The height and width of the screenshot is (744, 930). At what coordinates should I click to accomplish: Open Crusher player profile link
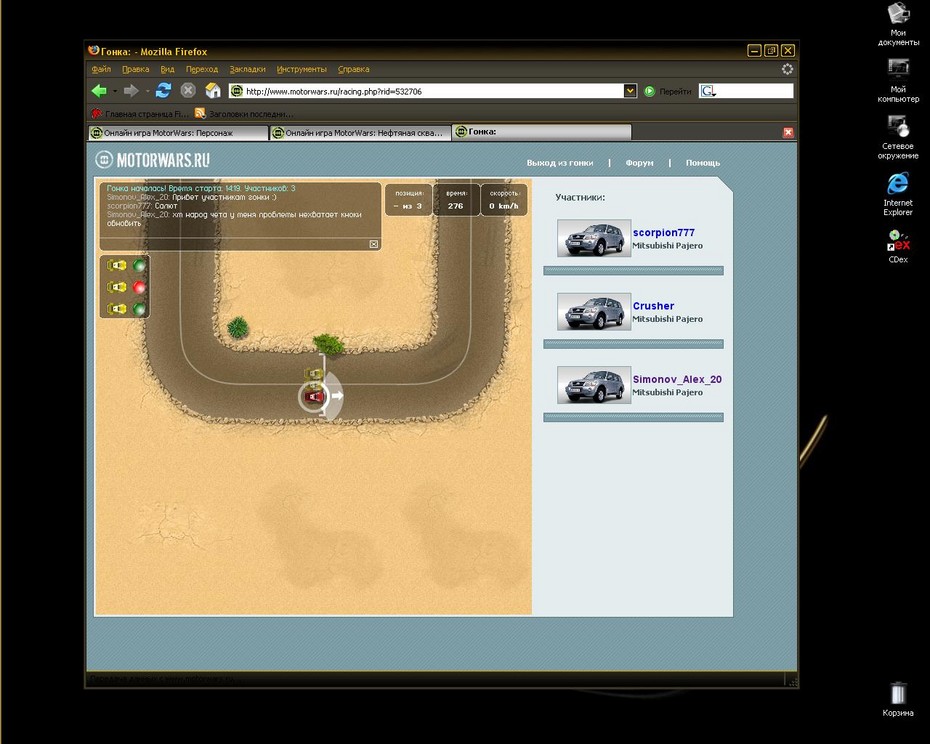tap(653, 306)
